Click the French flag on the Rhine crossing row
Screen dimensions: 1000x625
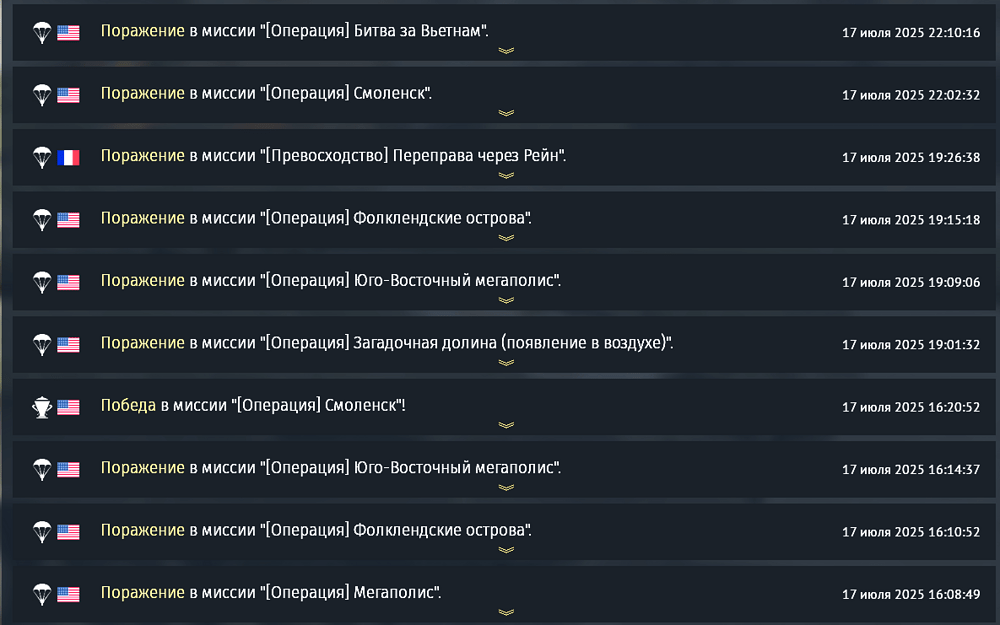68,157
